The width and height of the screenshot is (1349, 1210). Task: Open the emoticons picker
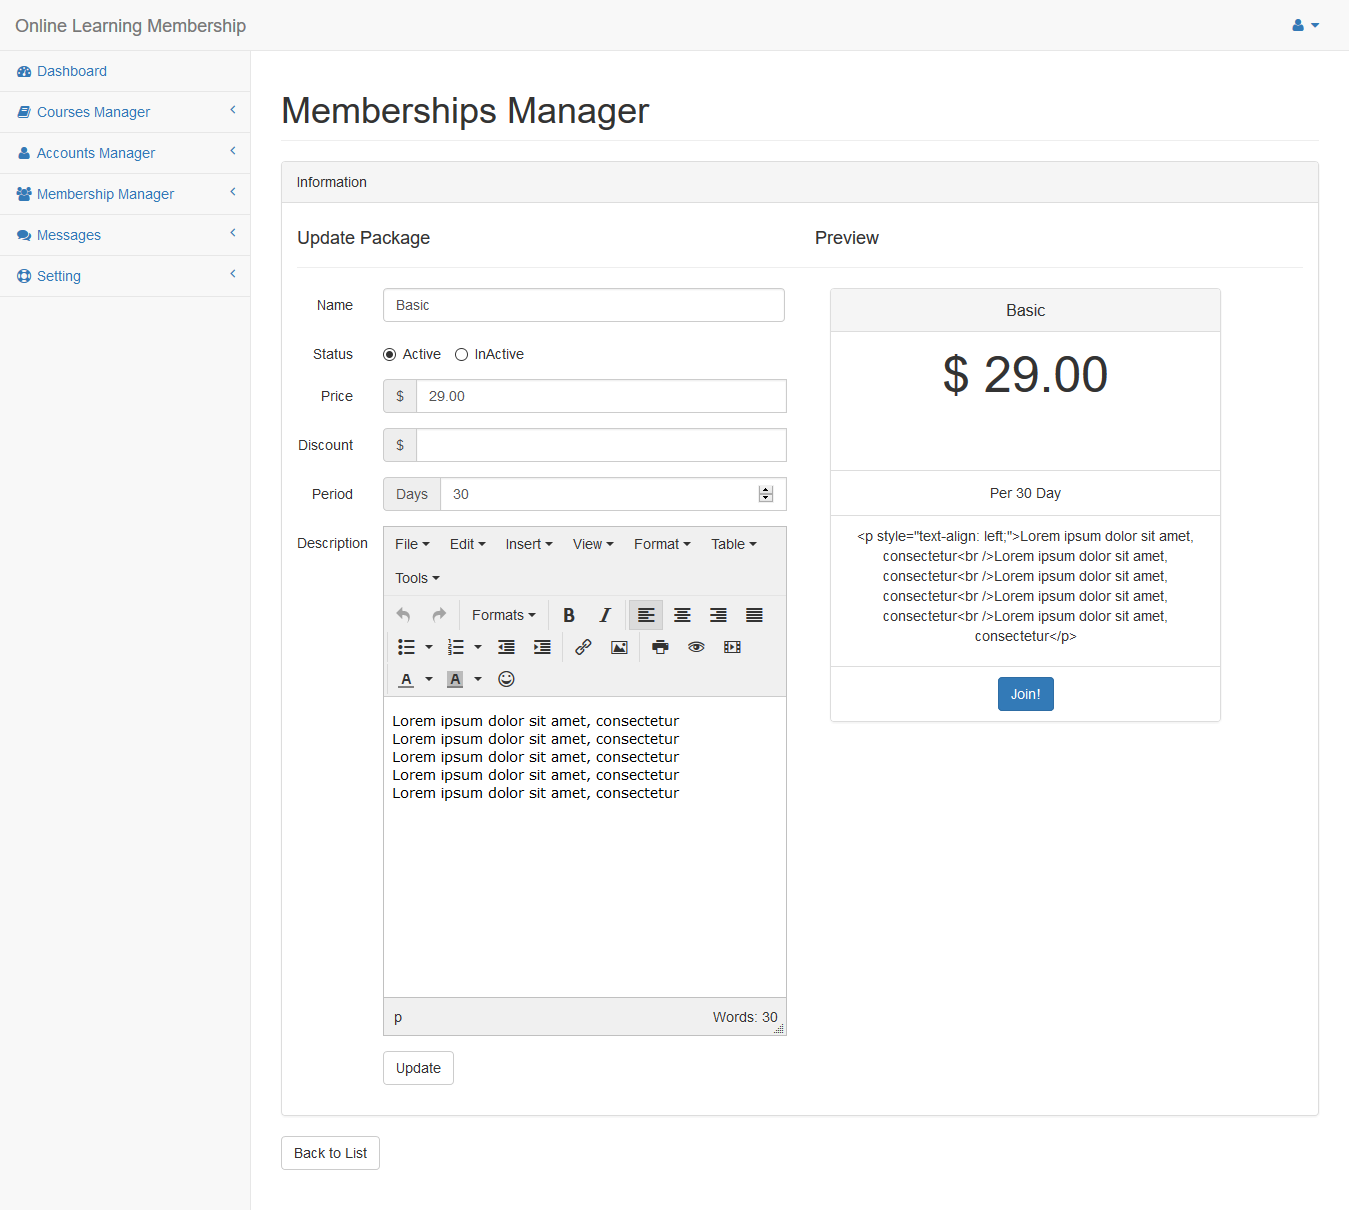(506, 679)
